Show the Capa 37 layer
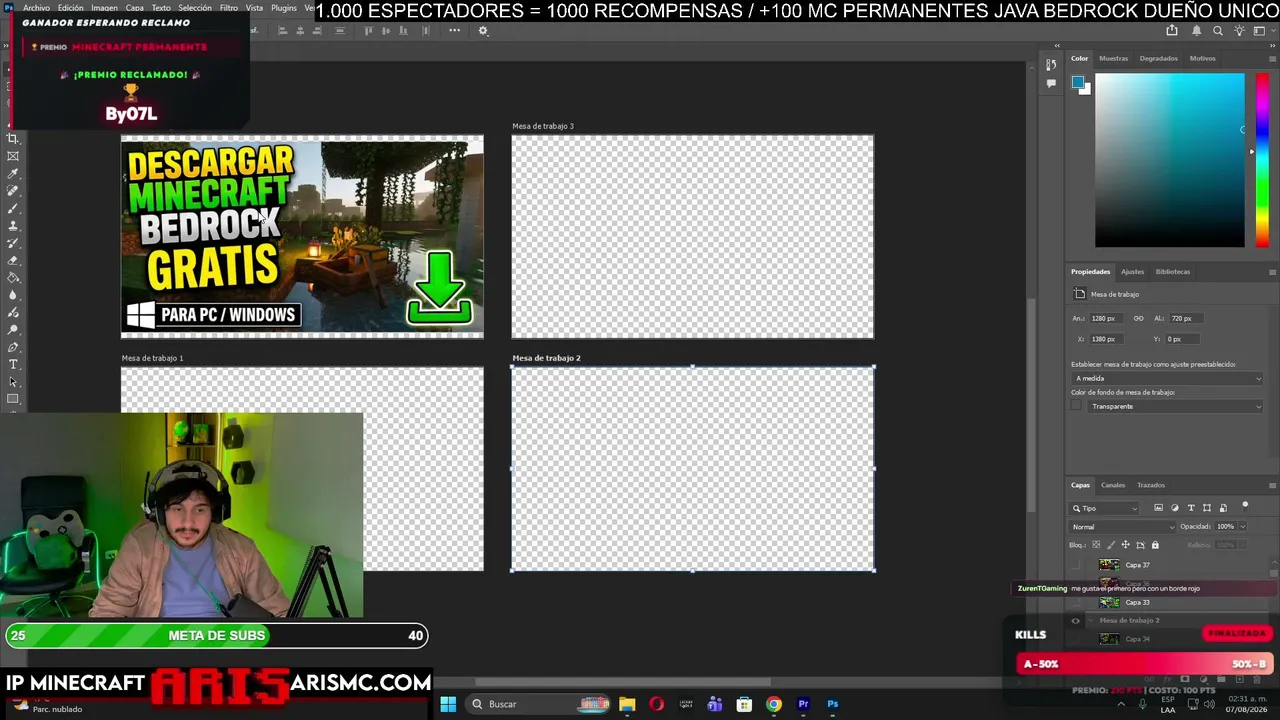 tap(1076, 565)
